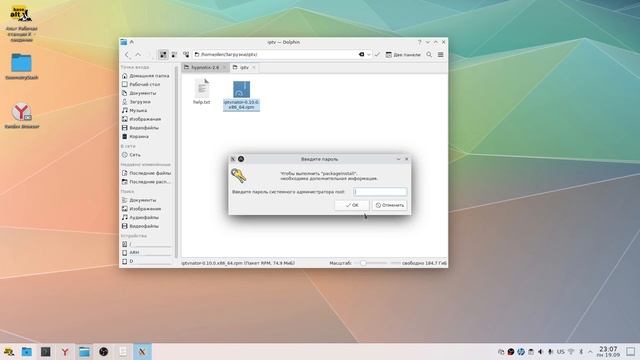This screenshot has width=640, height=360.
Task: Click the Dolphin window pin arrow
Action: 131,42
